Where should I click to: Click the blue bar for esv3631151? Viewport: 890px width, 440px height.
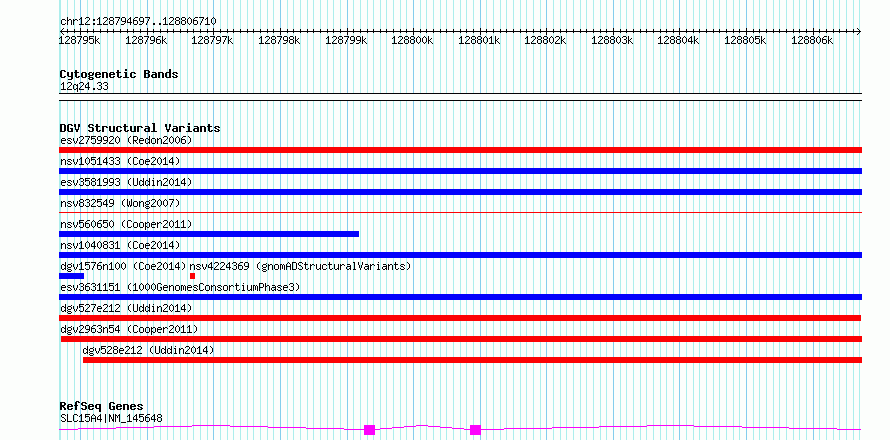click(460, 297)
